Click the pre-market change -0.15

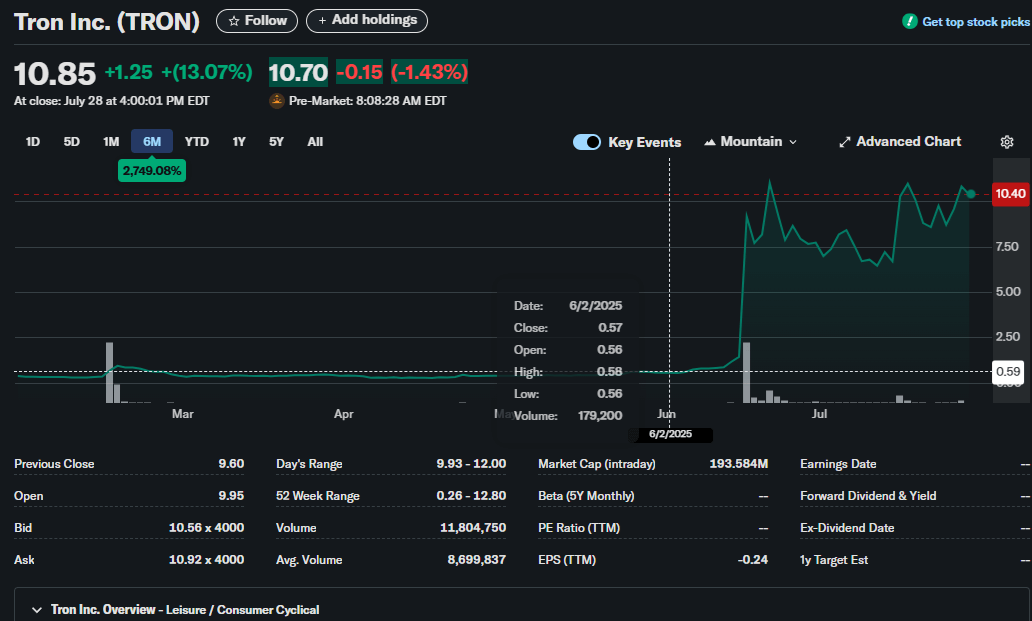point(359,72)
